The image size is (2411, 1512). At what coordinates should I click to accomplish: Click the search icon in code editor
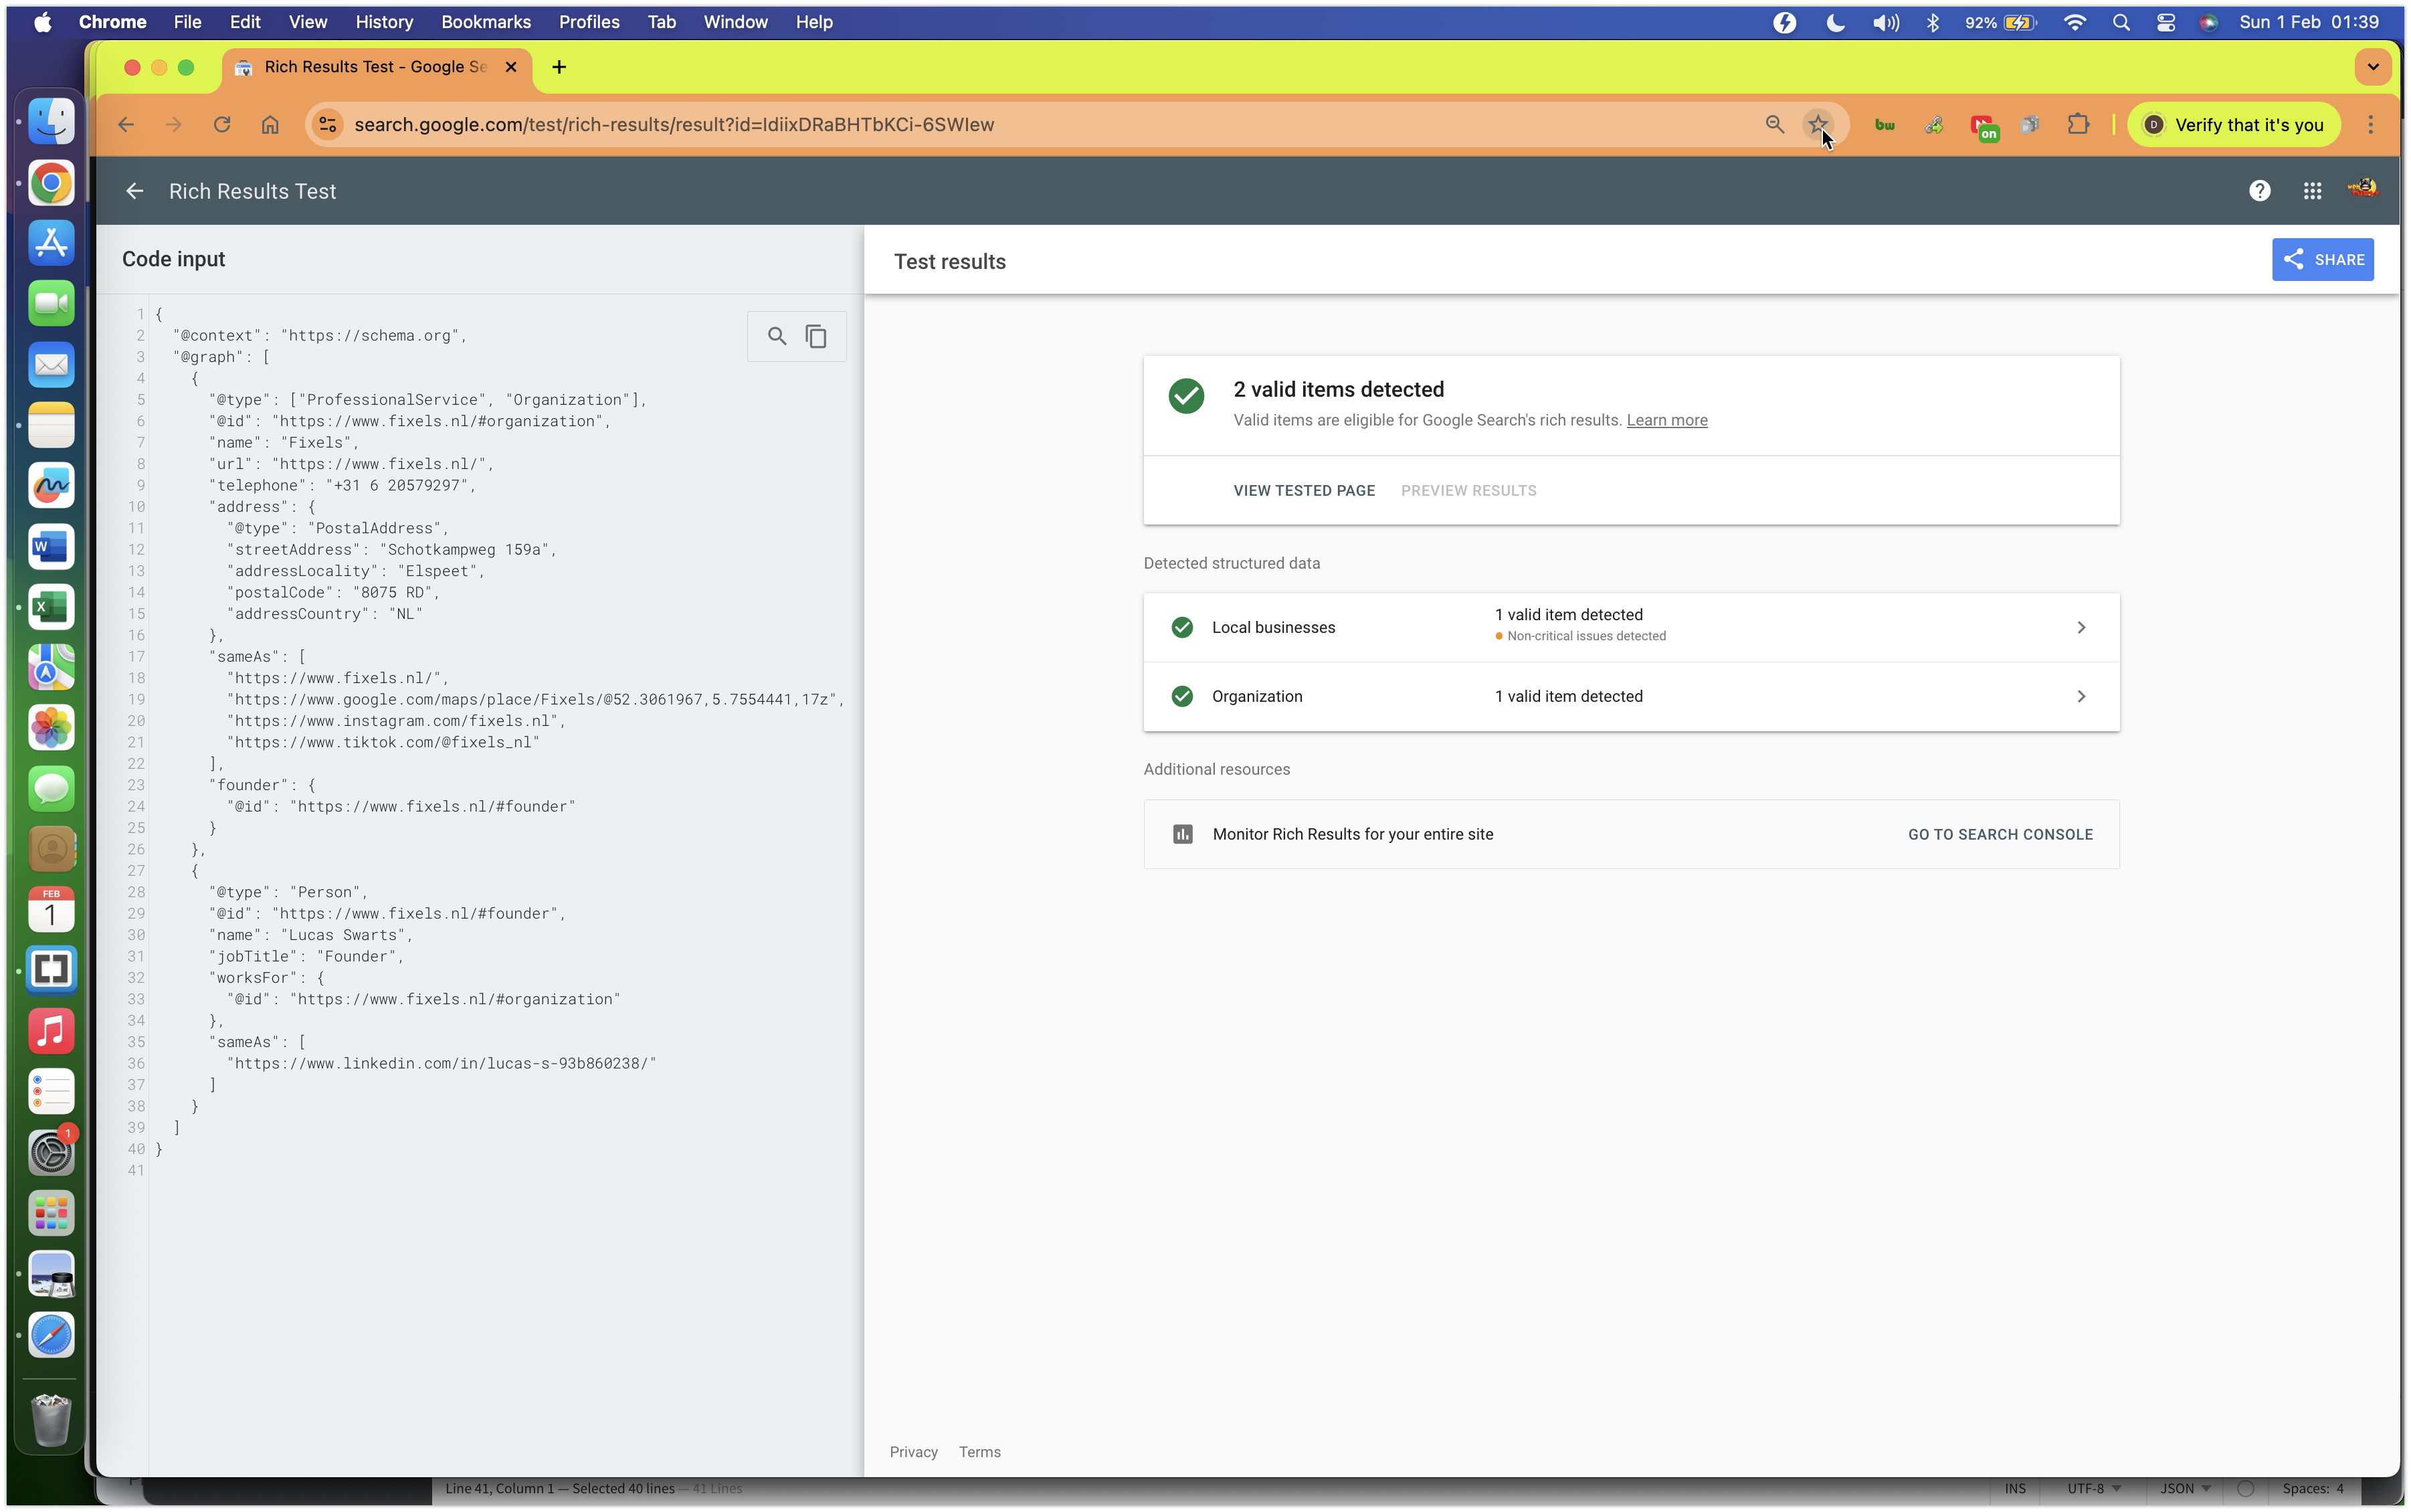click(x=776, y=336)
